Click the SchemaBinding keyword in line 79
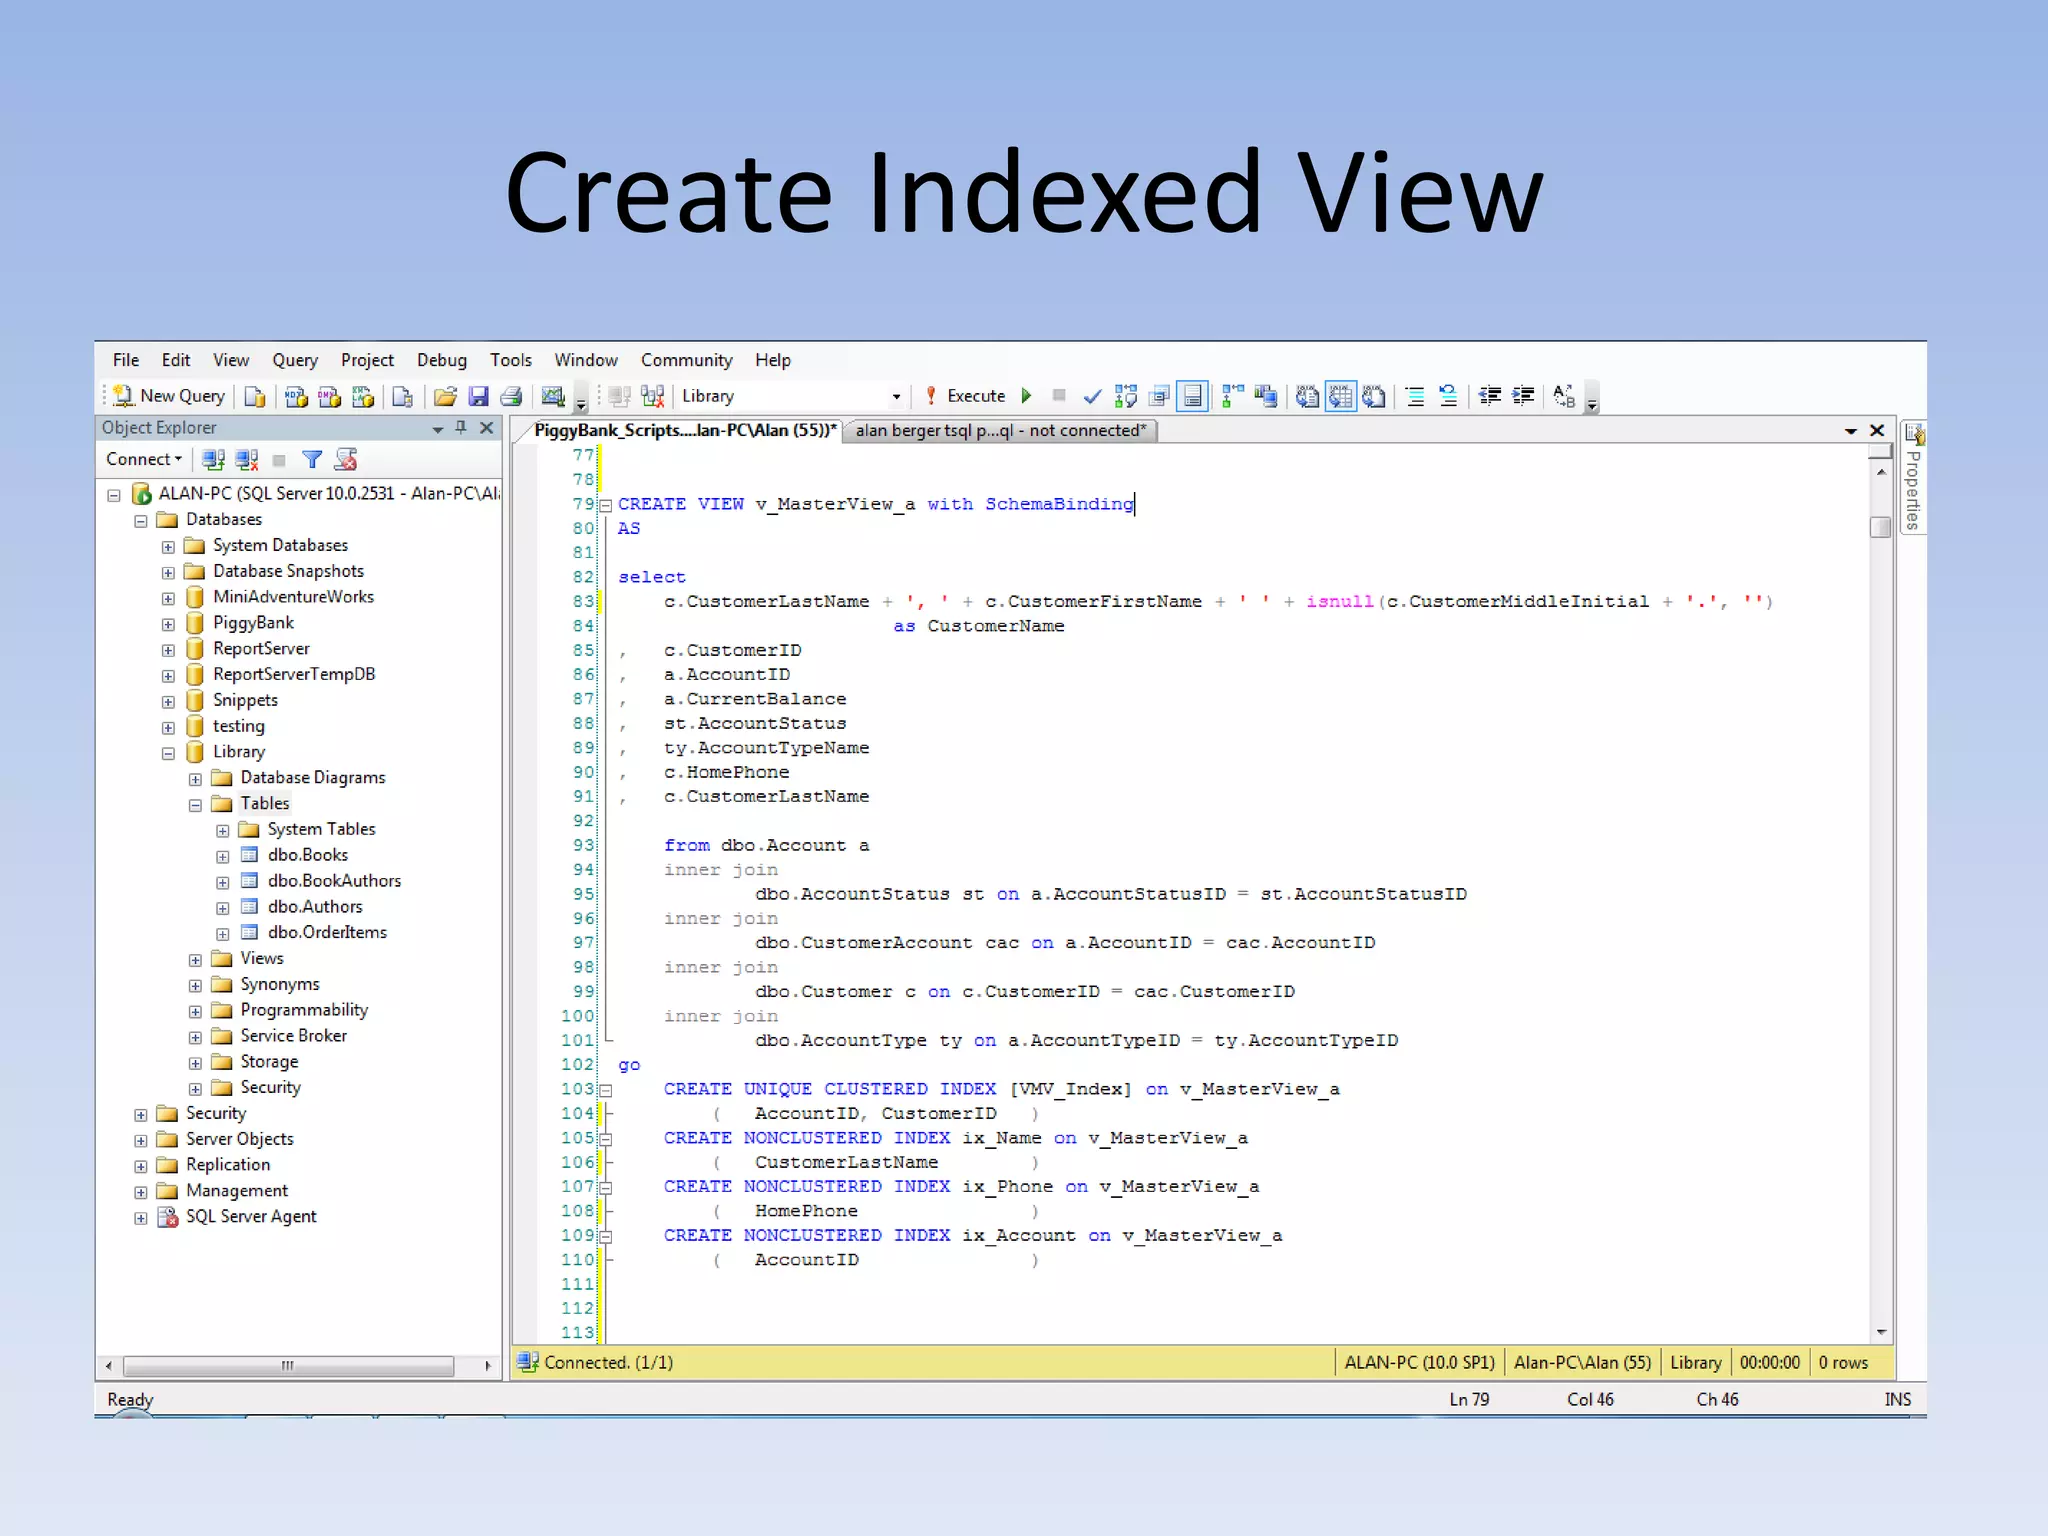The image size is (2048, 1536). pyautogui.click(x=1059, y=504)
